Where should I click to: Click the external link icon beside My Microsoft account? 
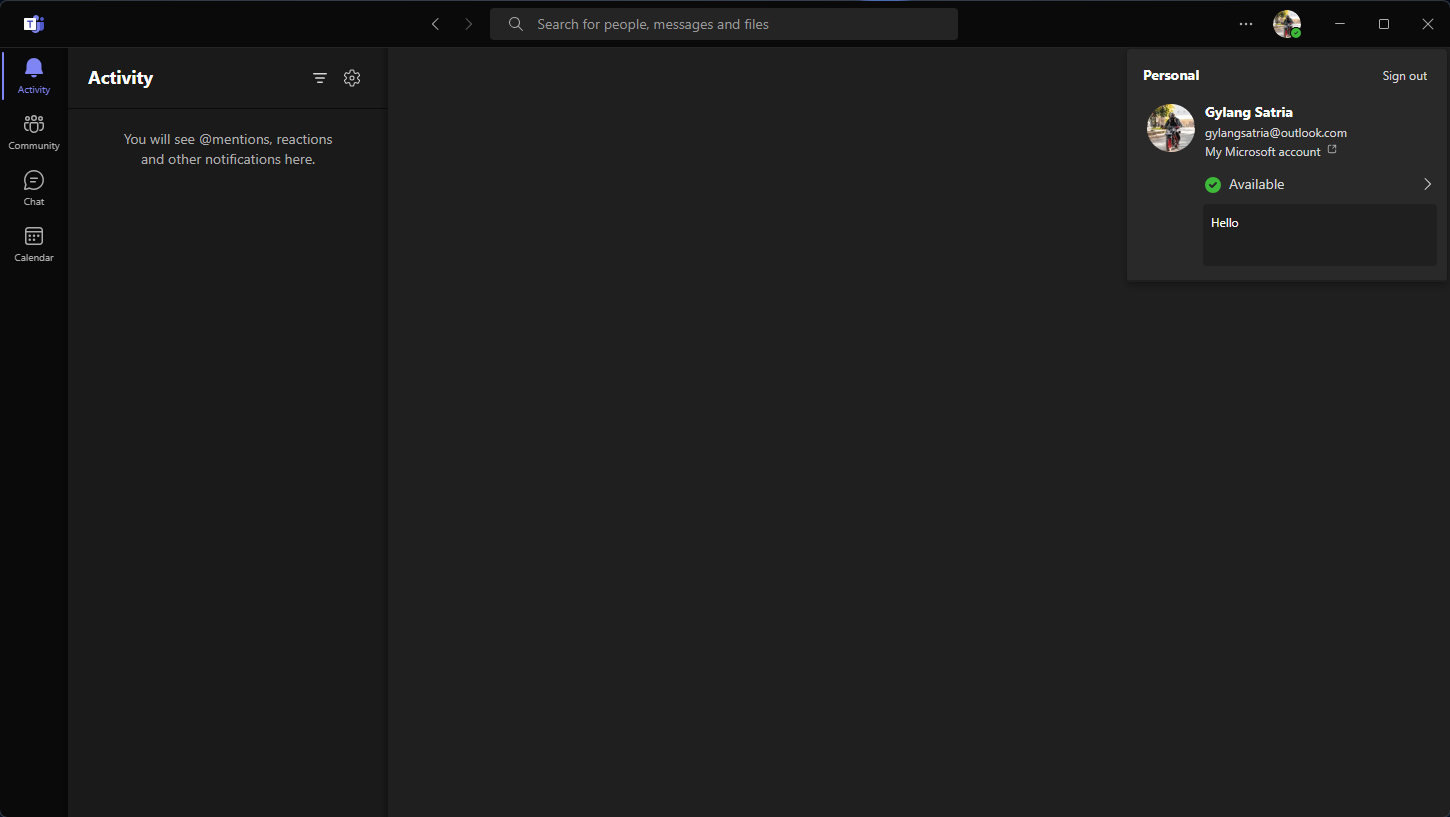(x=1332, y=150)
